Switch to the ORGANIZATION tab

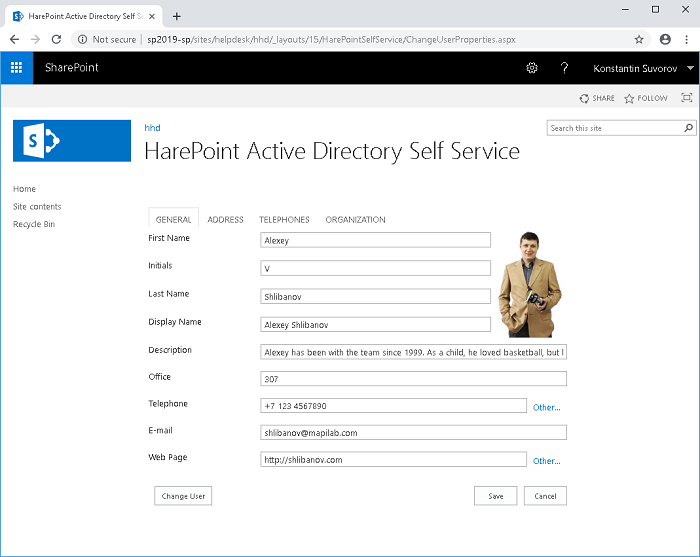[355, 220]
